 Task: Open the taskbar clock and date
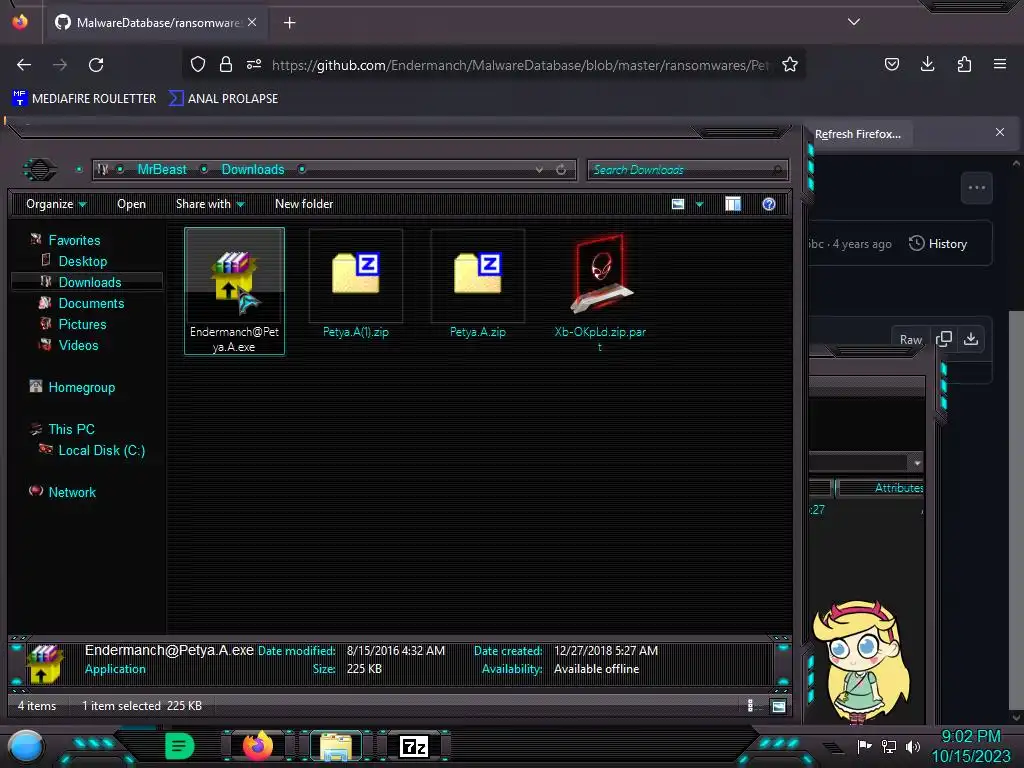970,746
